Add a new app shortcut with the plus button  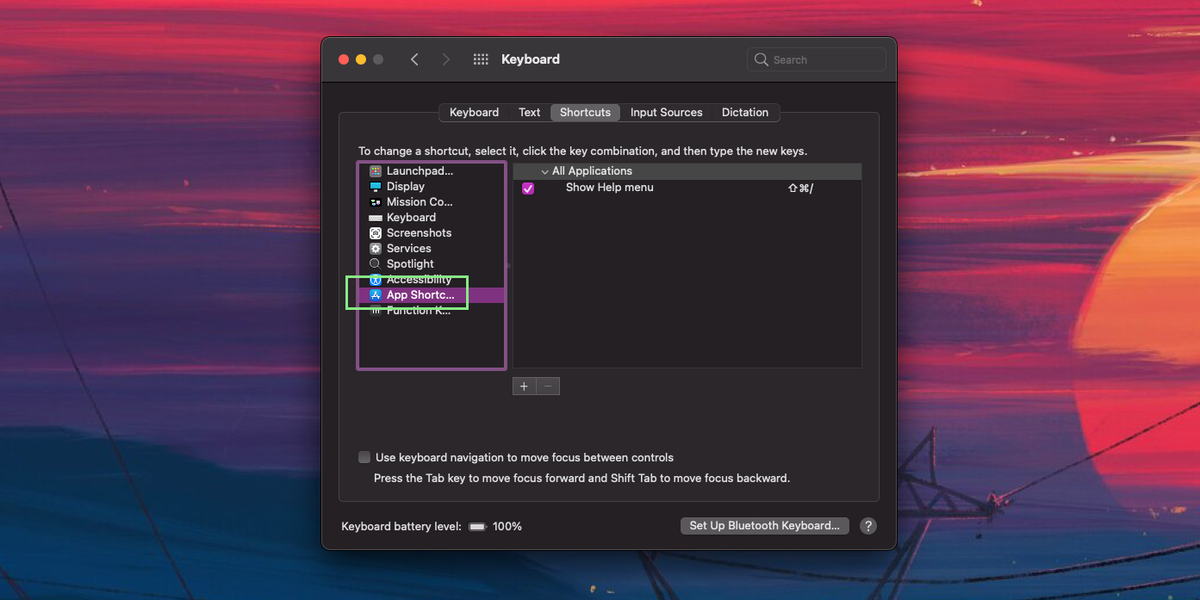[523, 385]
